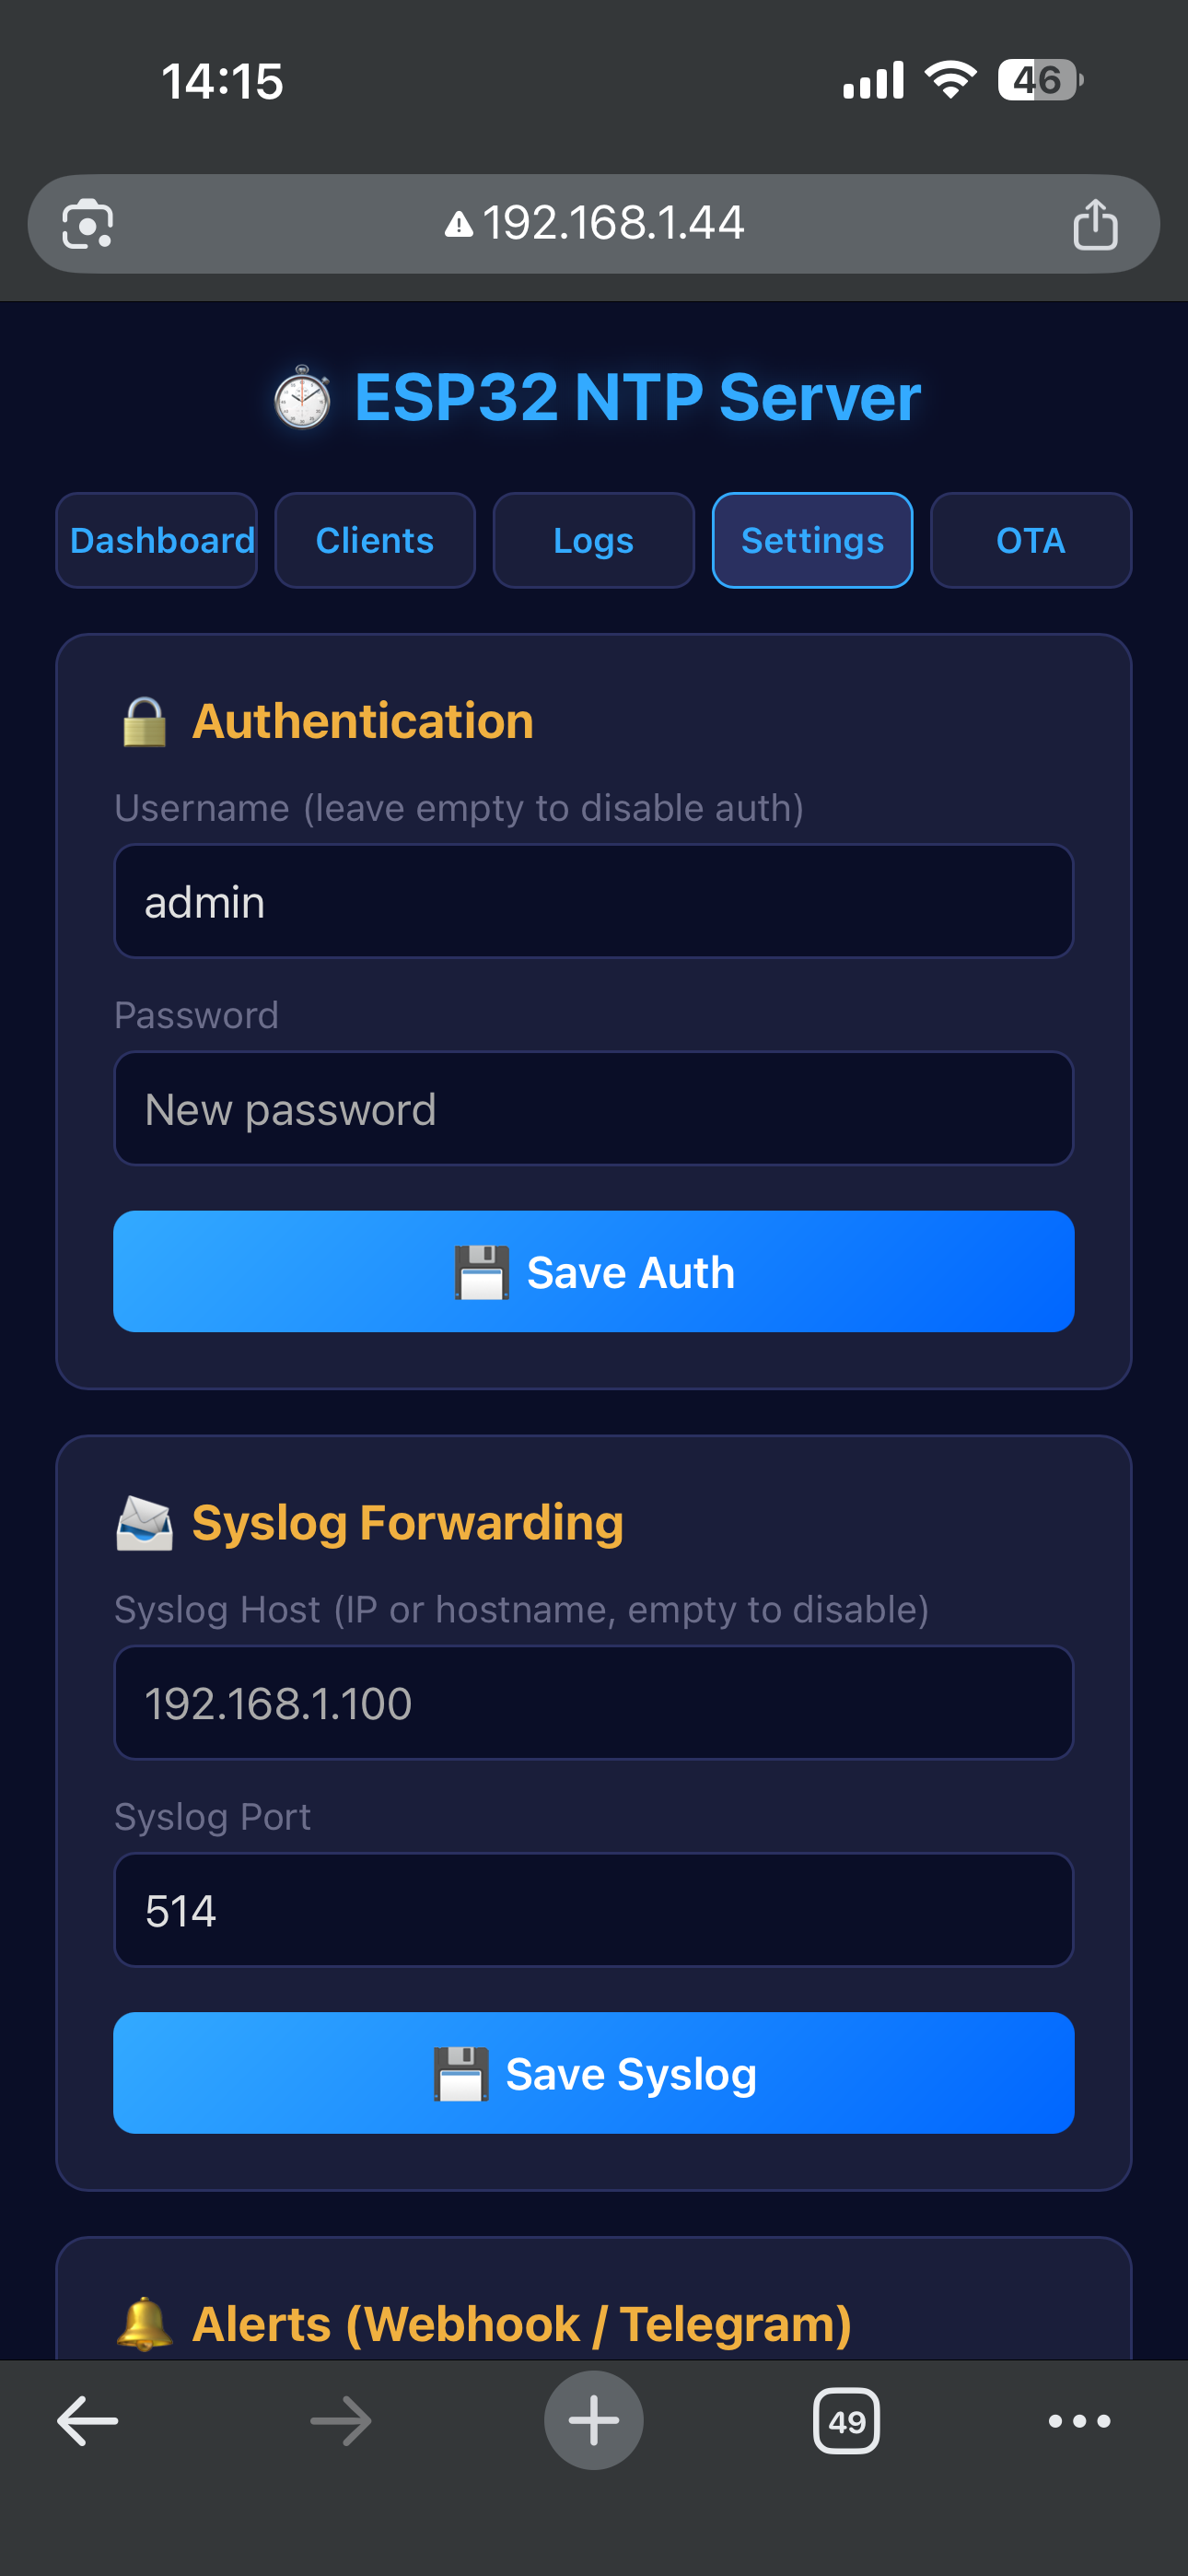Edit the Syslog Host field

594,1703
